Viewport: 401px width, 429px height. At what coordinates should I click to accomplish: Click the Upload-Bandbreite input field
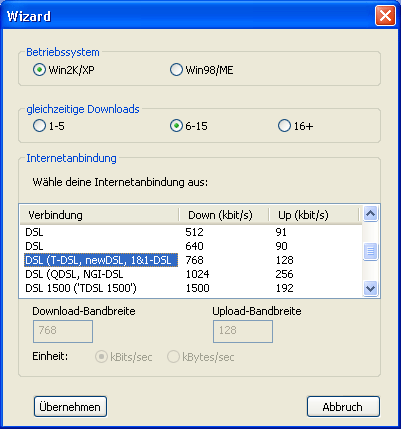coord(243,331)
